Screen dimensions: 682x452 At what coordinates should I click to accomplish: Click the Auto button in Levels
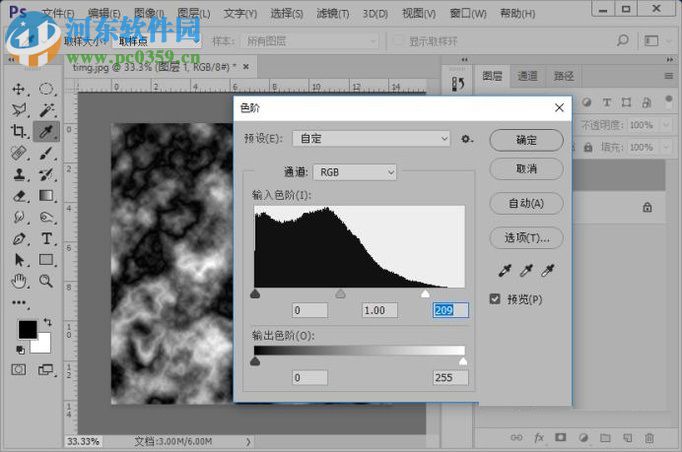pyautogui.click(x=526, y=203)
